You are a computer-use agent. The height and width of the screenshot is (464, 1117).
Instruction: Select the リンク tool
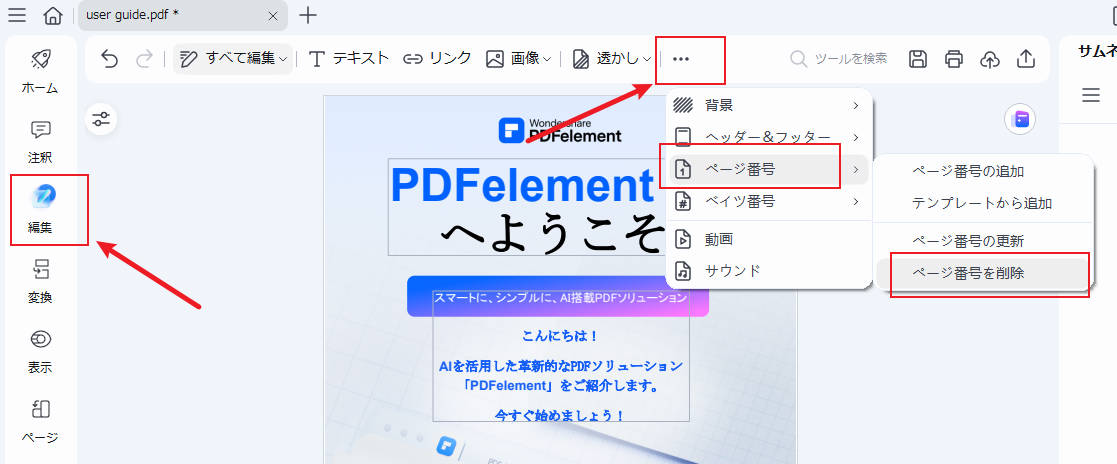[437, 58]
